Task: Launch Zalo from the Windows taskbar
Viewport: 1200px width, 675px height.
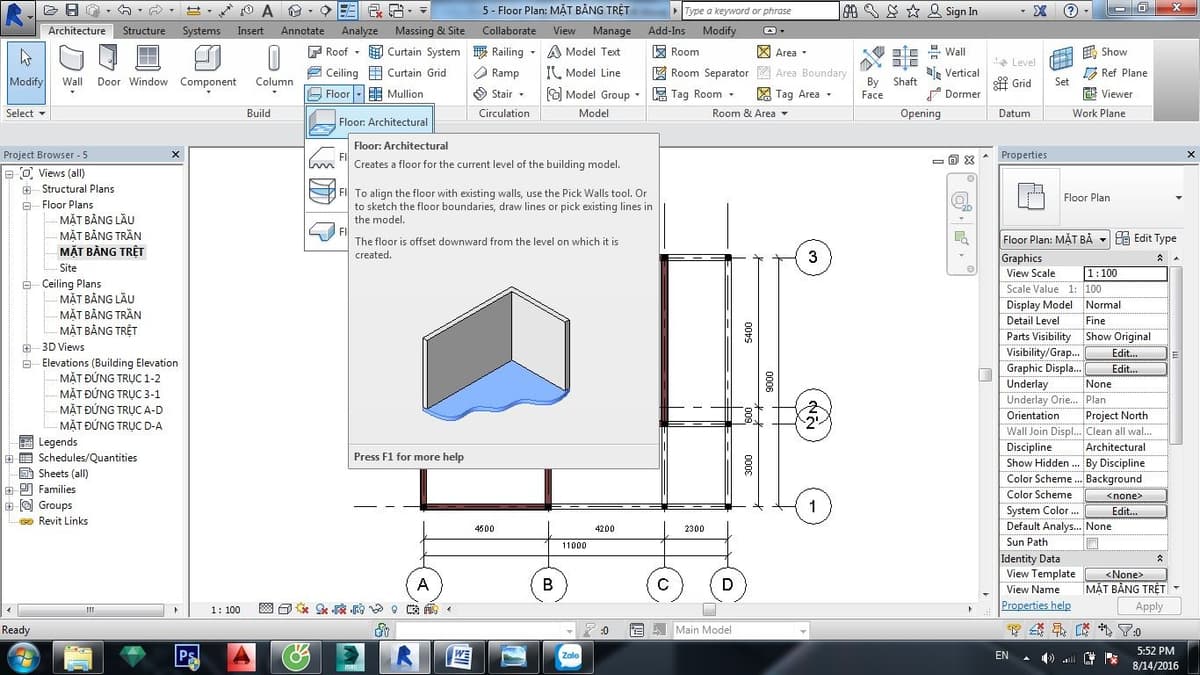Action: coord(570,656)
